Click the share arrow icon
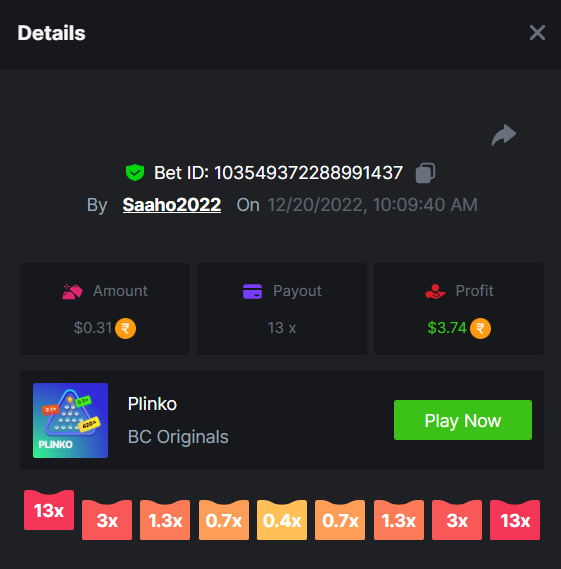 504,135
